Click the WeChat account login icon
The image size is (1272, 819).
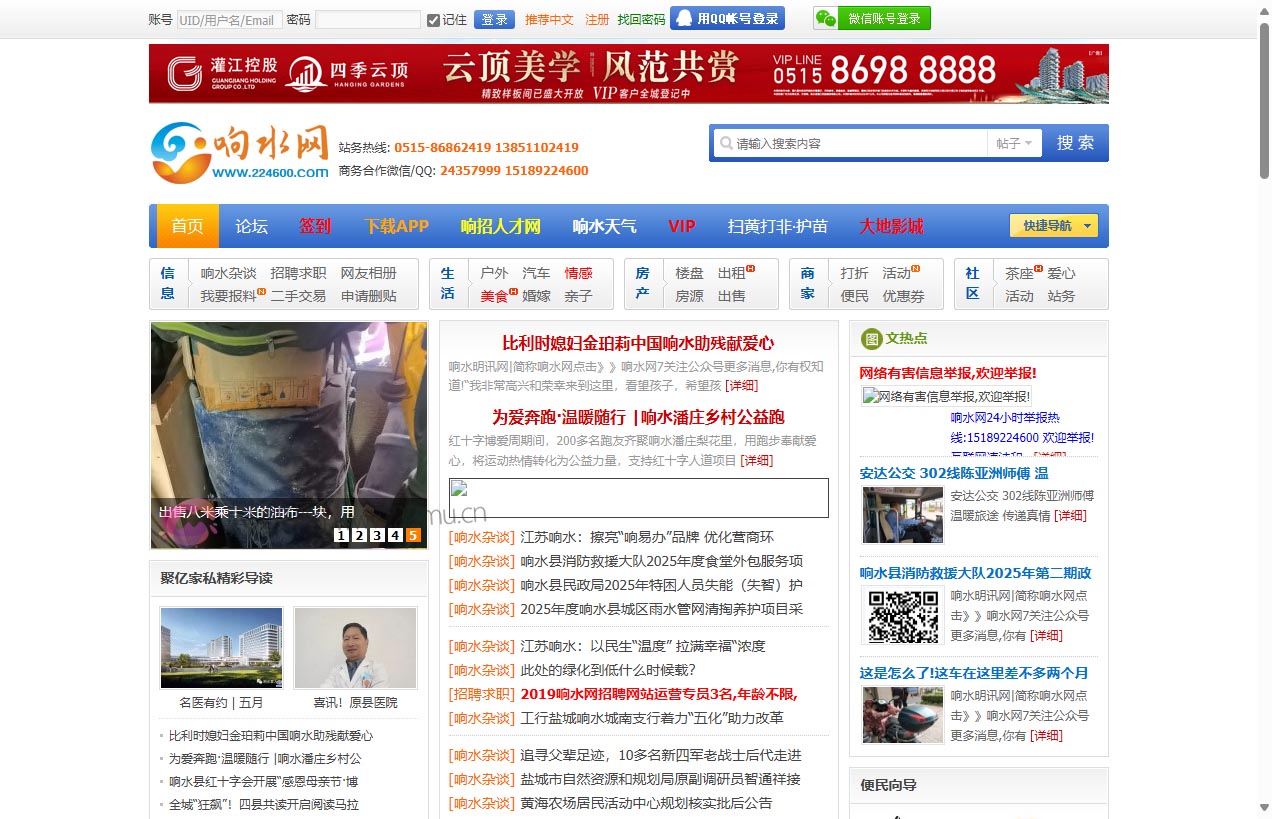[x=825, y=19]
